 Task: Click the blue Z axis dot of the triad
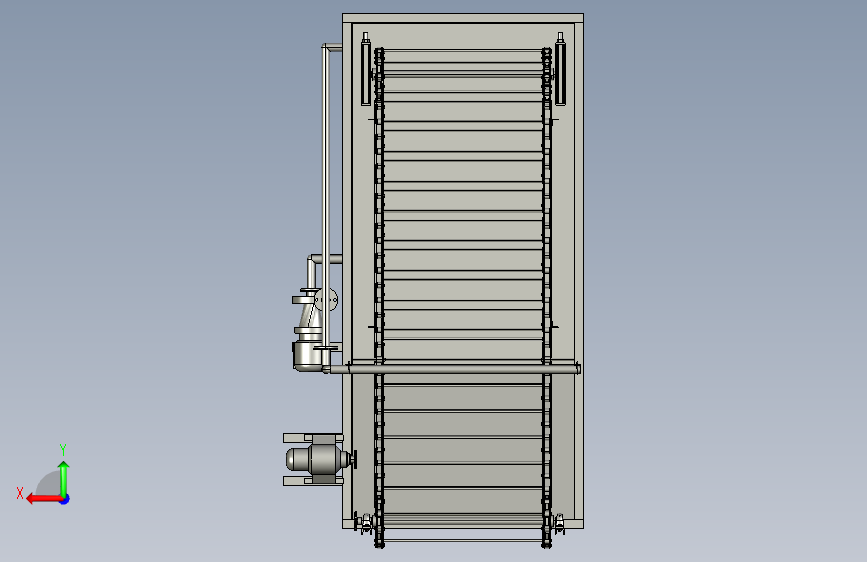click(65, 499)
